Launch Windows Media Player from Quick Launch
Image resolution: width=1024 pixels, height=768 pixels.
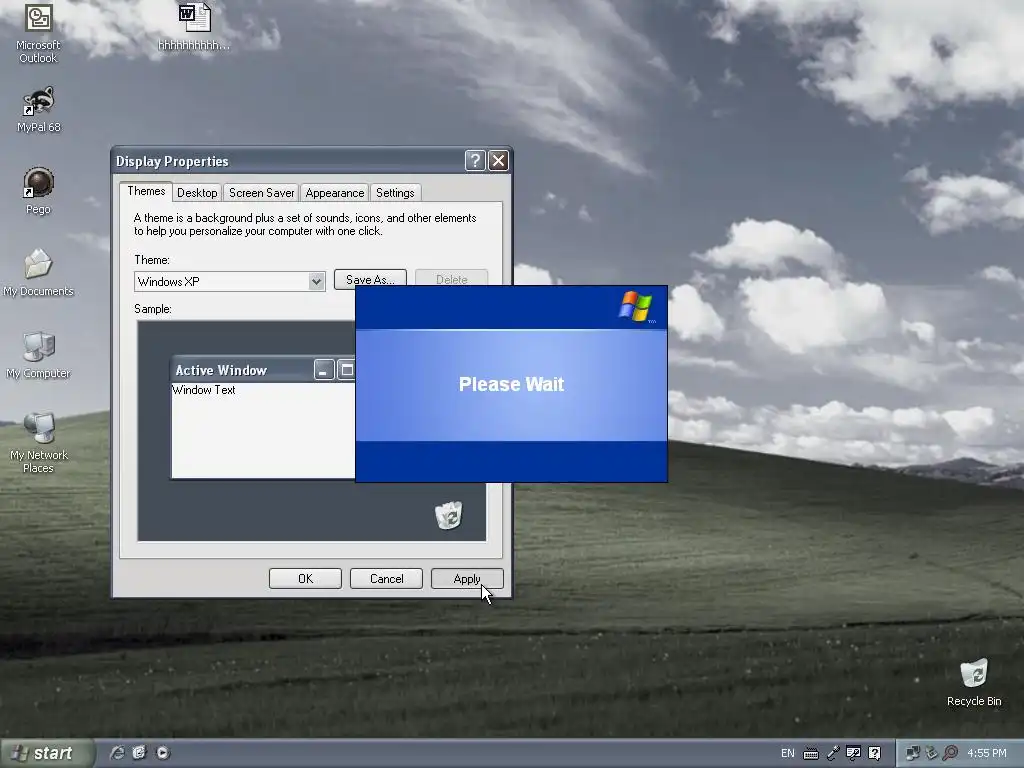pos(163,753)
